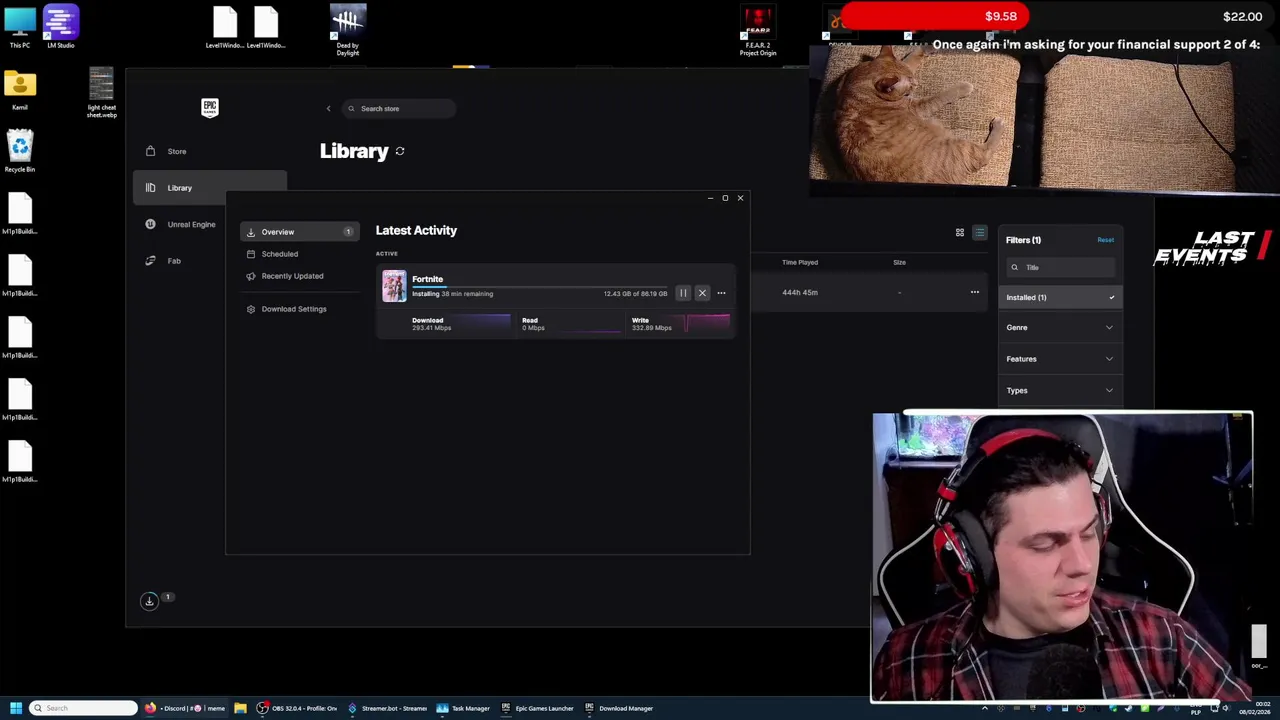
Task: Select Dead by Daylight desktop shortcut
Action: (x=348, y=30)
